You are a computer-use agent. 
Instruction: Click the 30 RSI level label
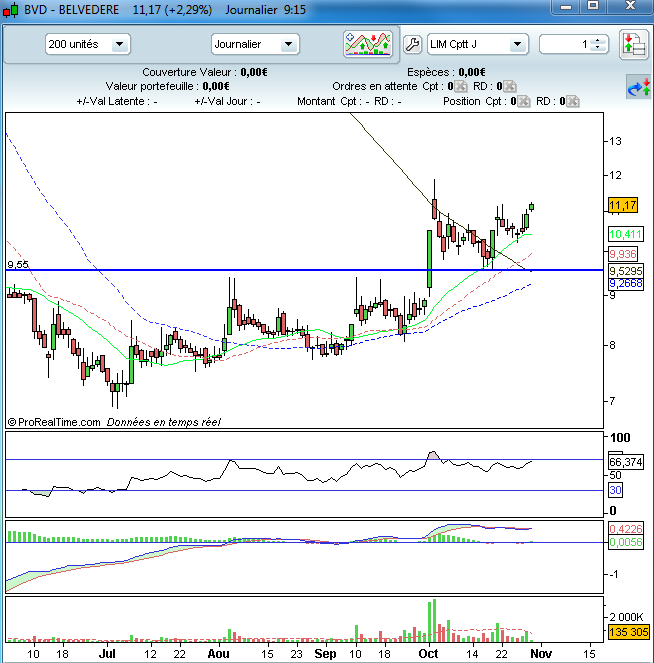615,490
